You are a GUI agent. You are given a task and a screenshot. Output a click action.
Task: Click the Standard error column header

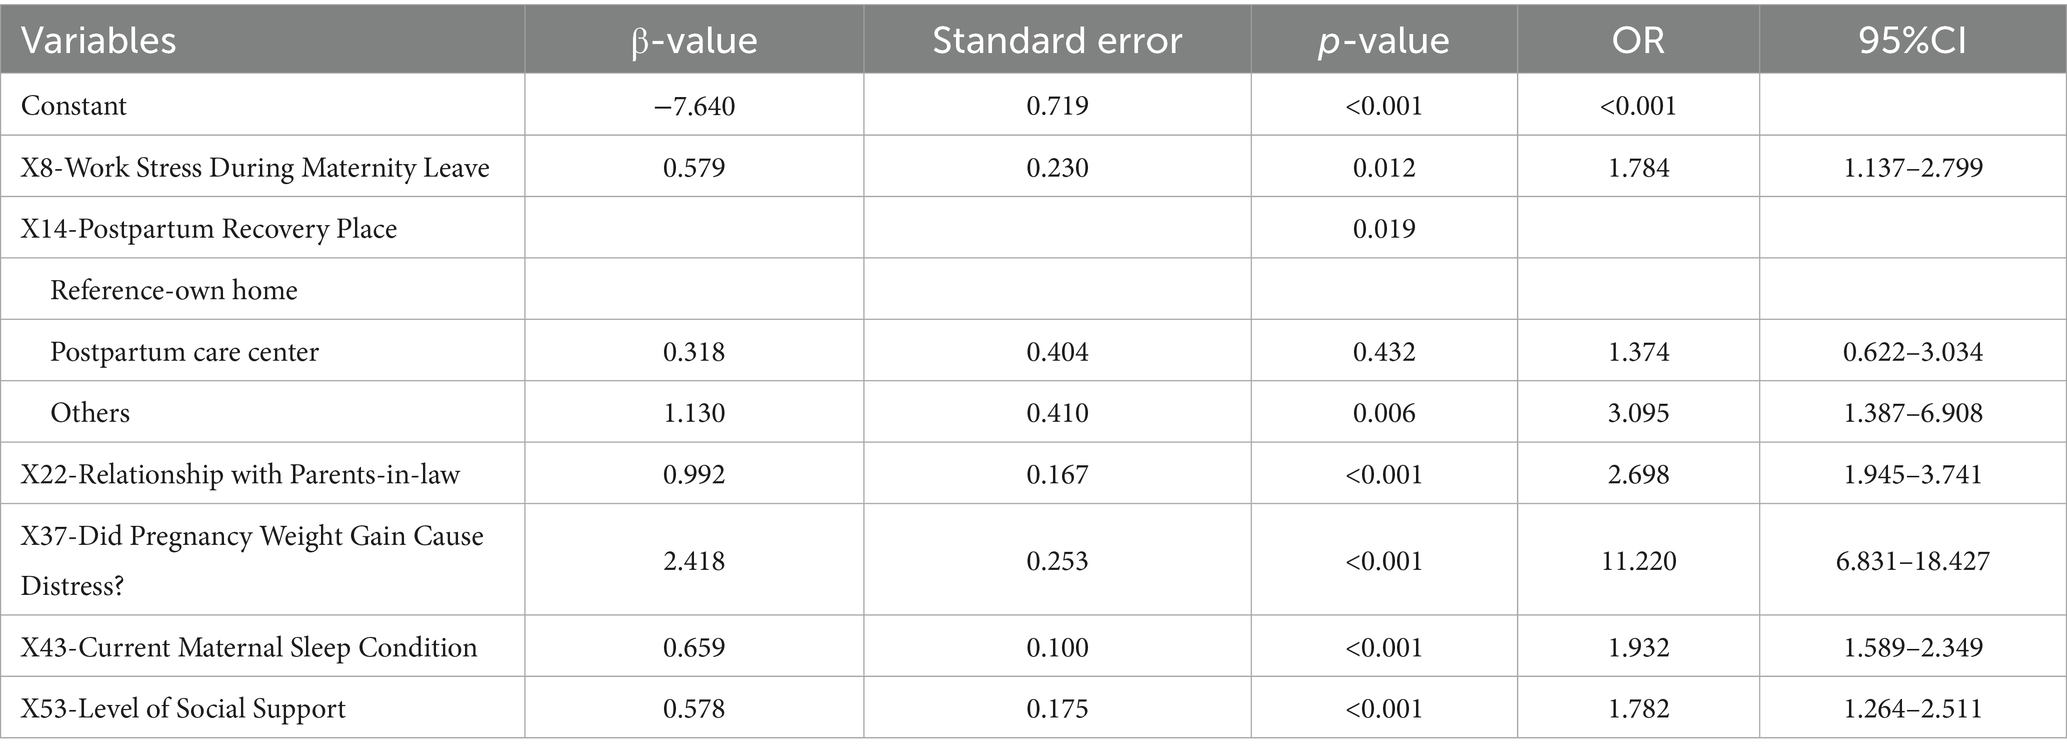(1056, 40)
